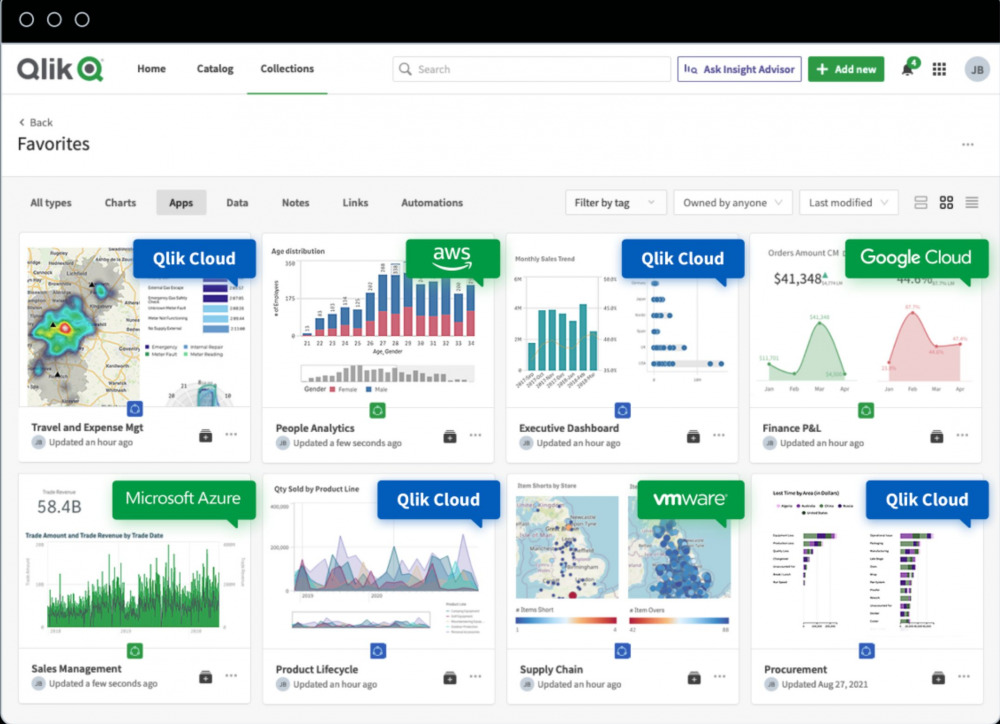Click app type badge on Executive Dashboard
The width and height of the screenshot is (1000, 724).
[622, 410]
